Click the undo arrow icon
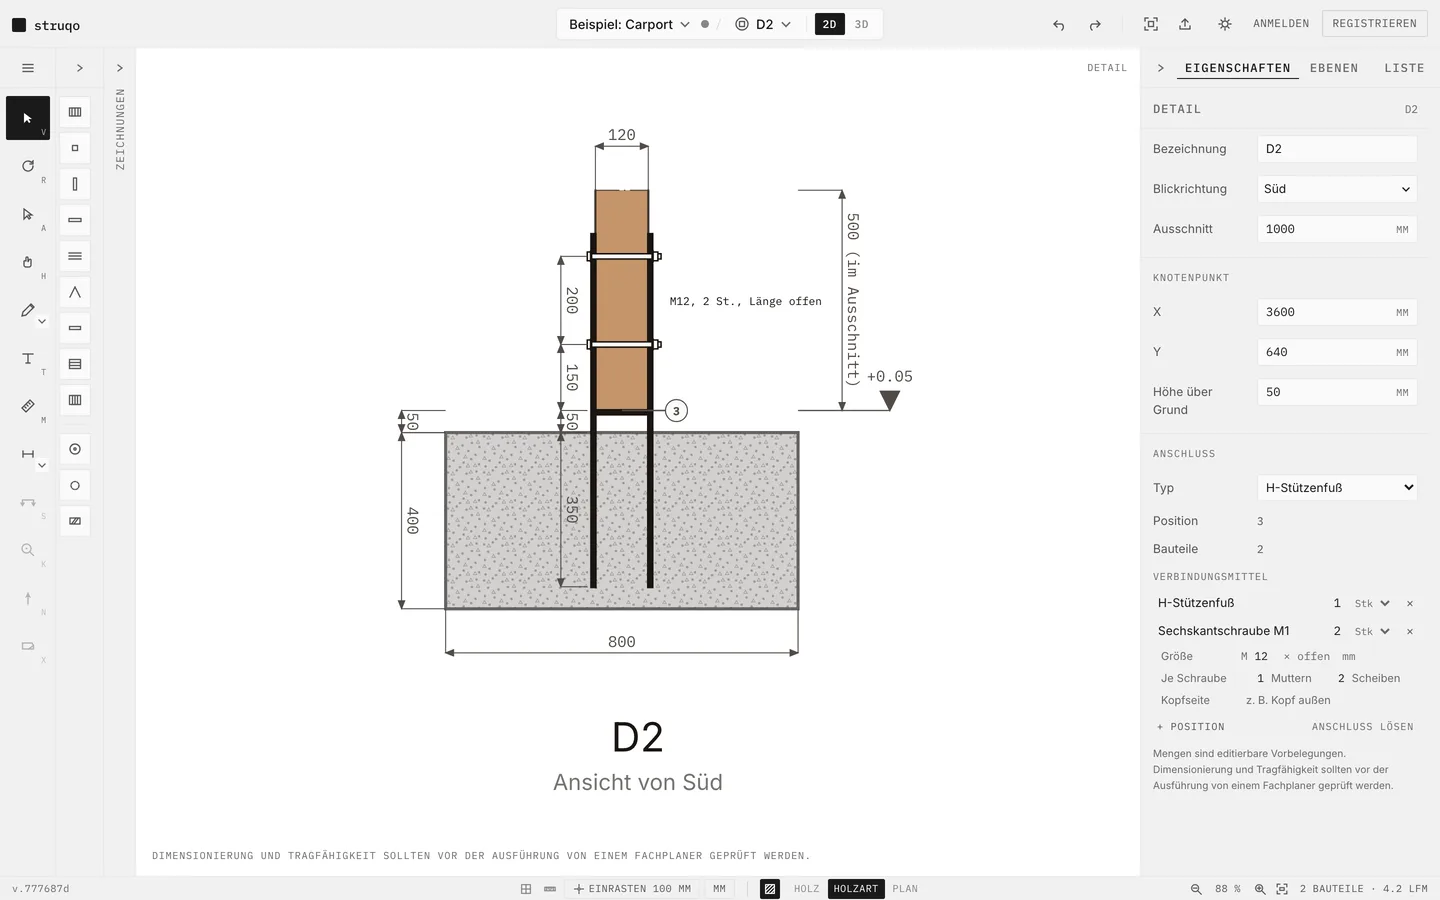 point(1059,24)
